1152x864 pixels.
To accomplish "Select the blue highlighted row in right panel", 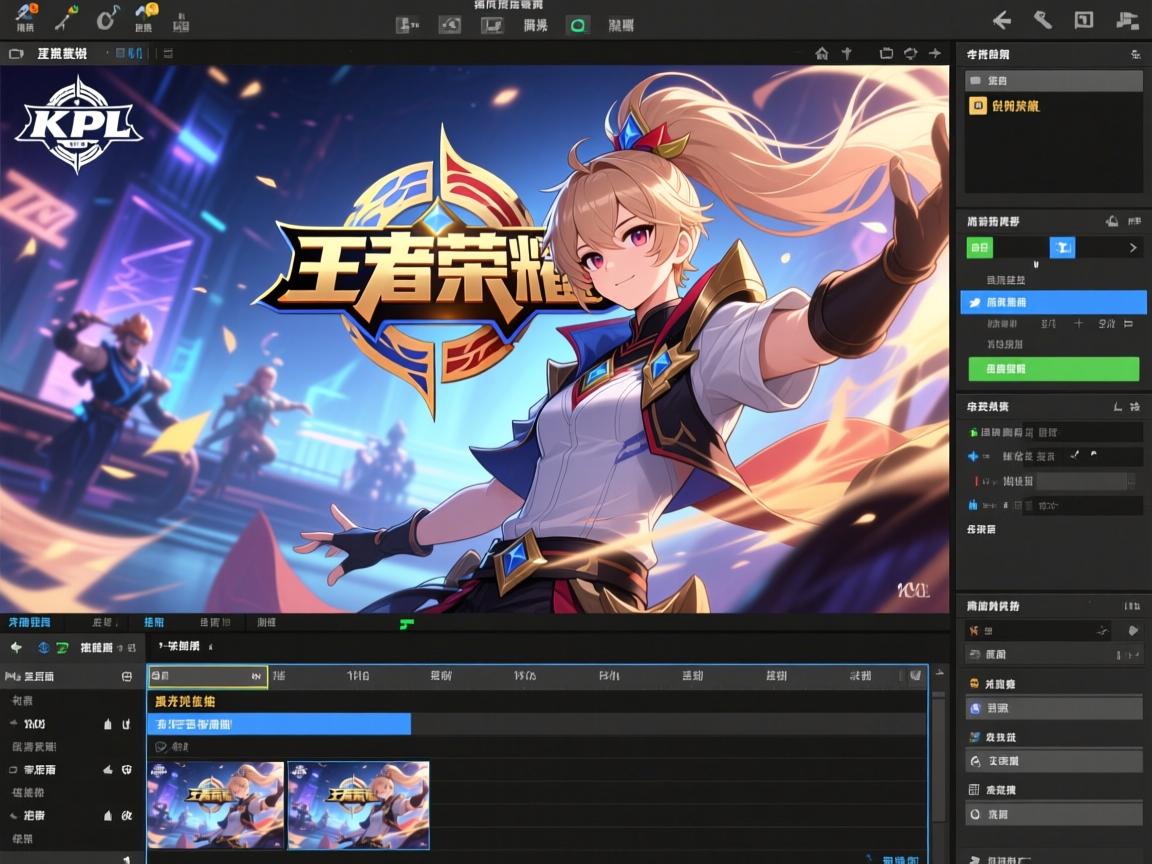I will tap(1053, 302).
